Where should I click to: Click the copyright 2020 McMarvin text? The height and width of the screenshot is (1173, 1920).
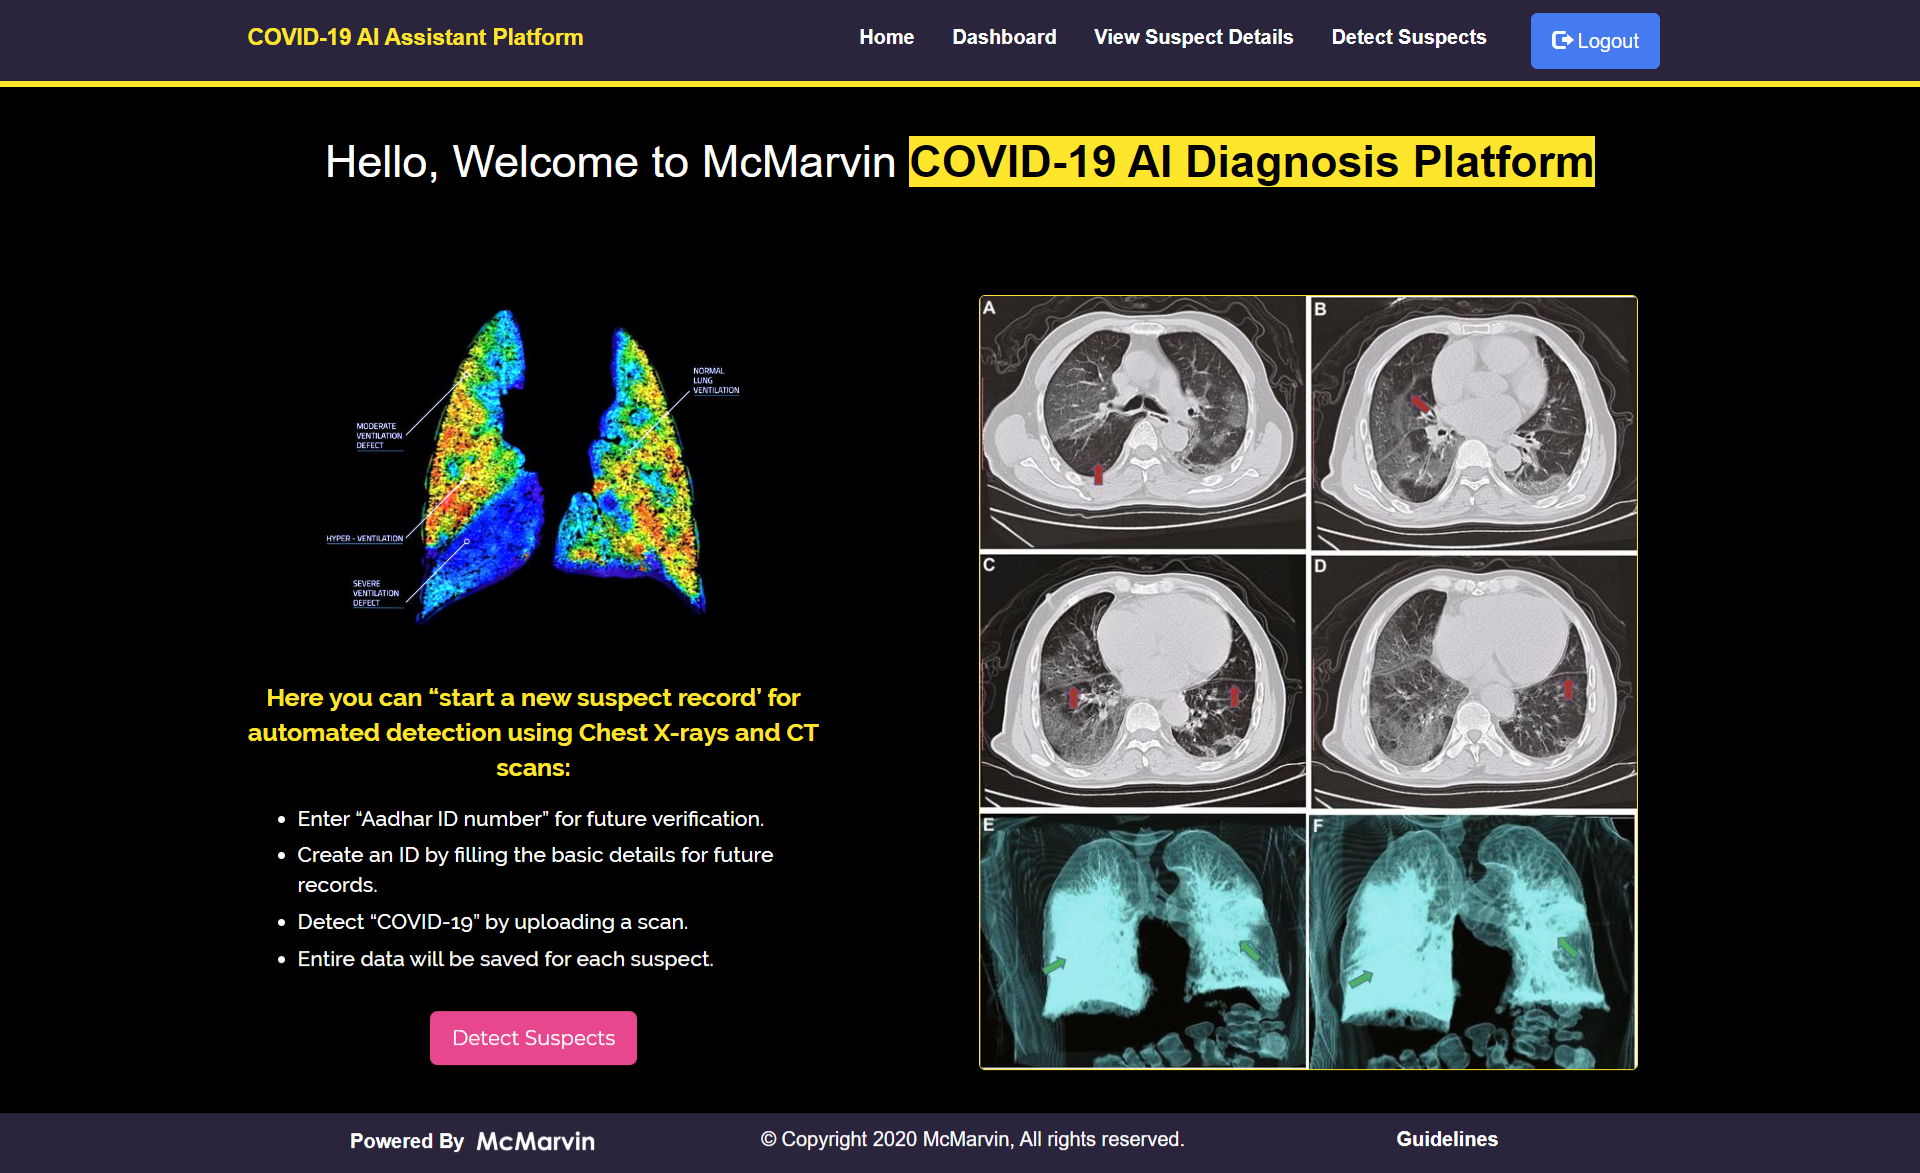pyautogui.click(x=972, y=1139)
